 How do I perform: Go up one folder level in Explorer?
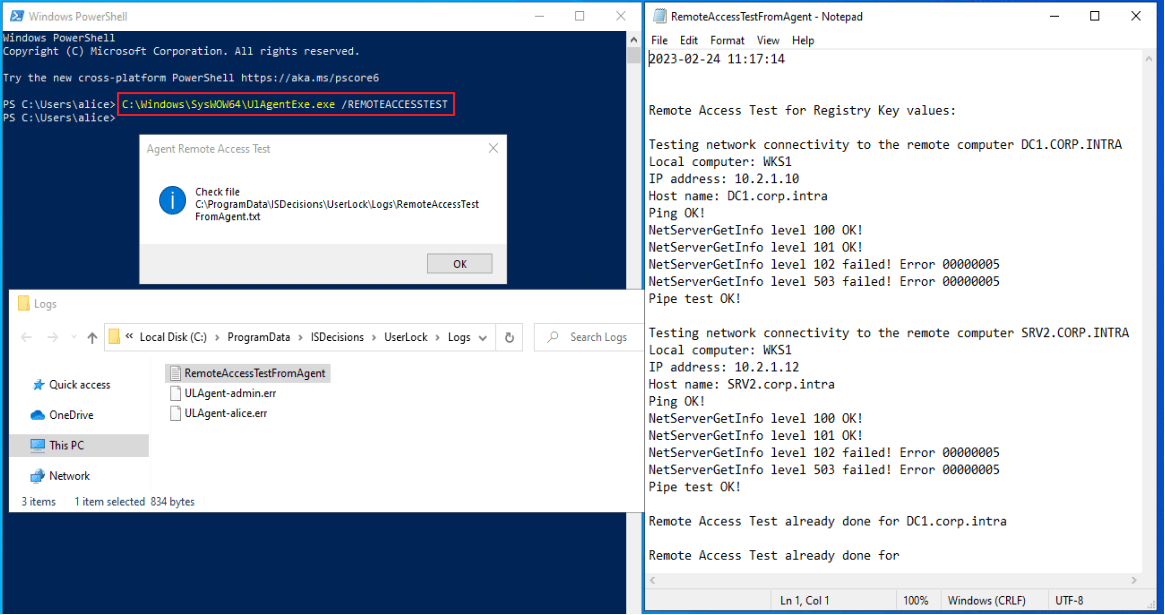[92, 337]
